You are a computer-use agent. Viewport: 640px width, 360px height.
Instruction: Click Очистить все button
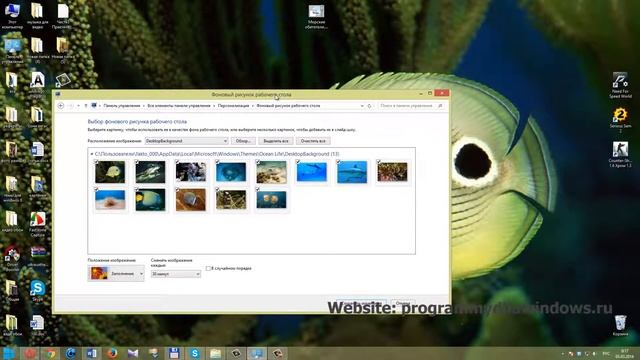tap(313, 141)
